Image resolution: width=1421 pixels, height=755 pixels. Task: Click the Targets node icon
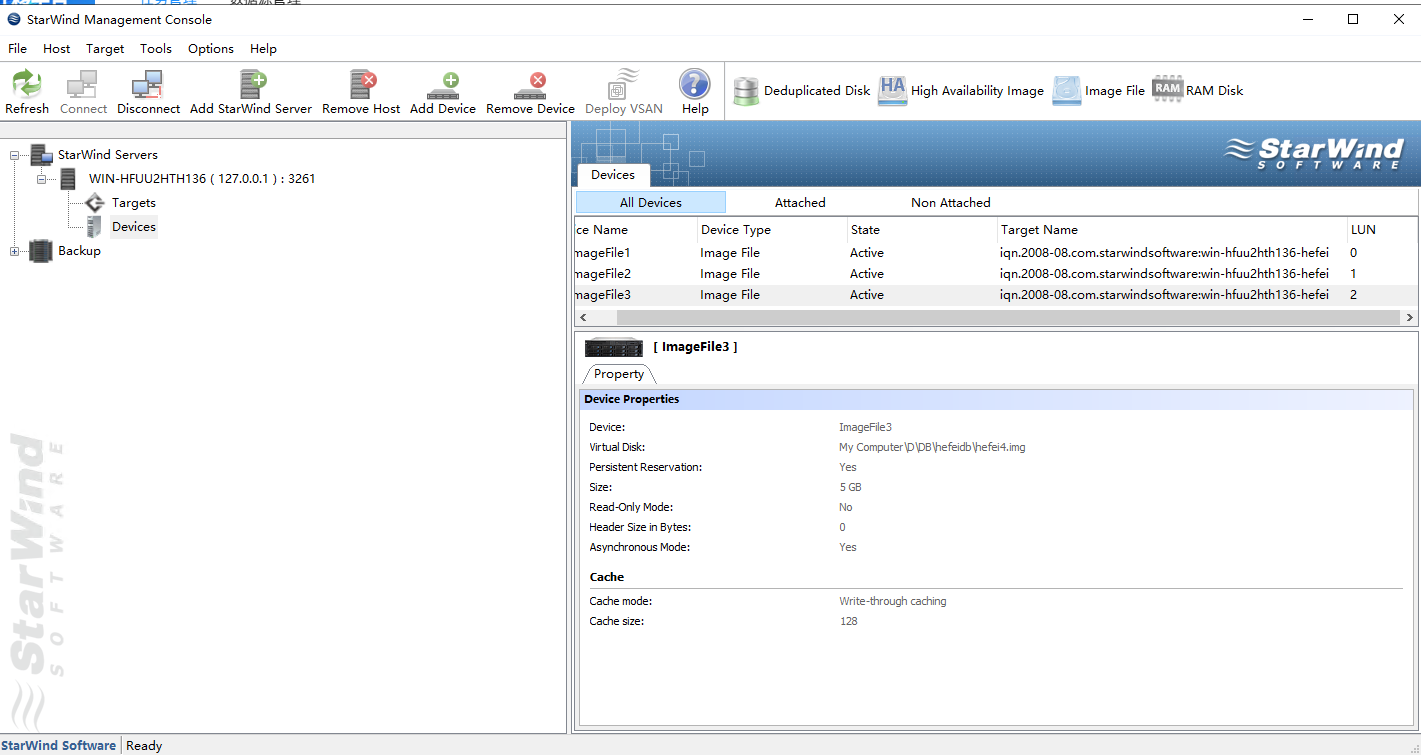94,203
